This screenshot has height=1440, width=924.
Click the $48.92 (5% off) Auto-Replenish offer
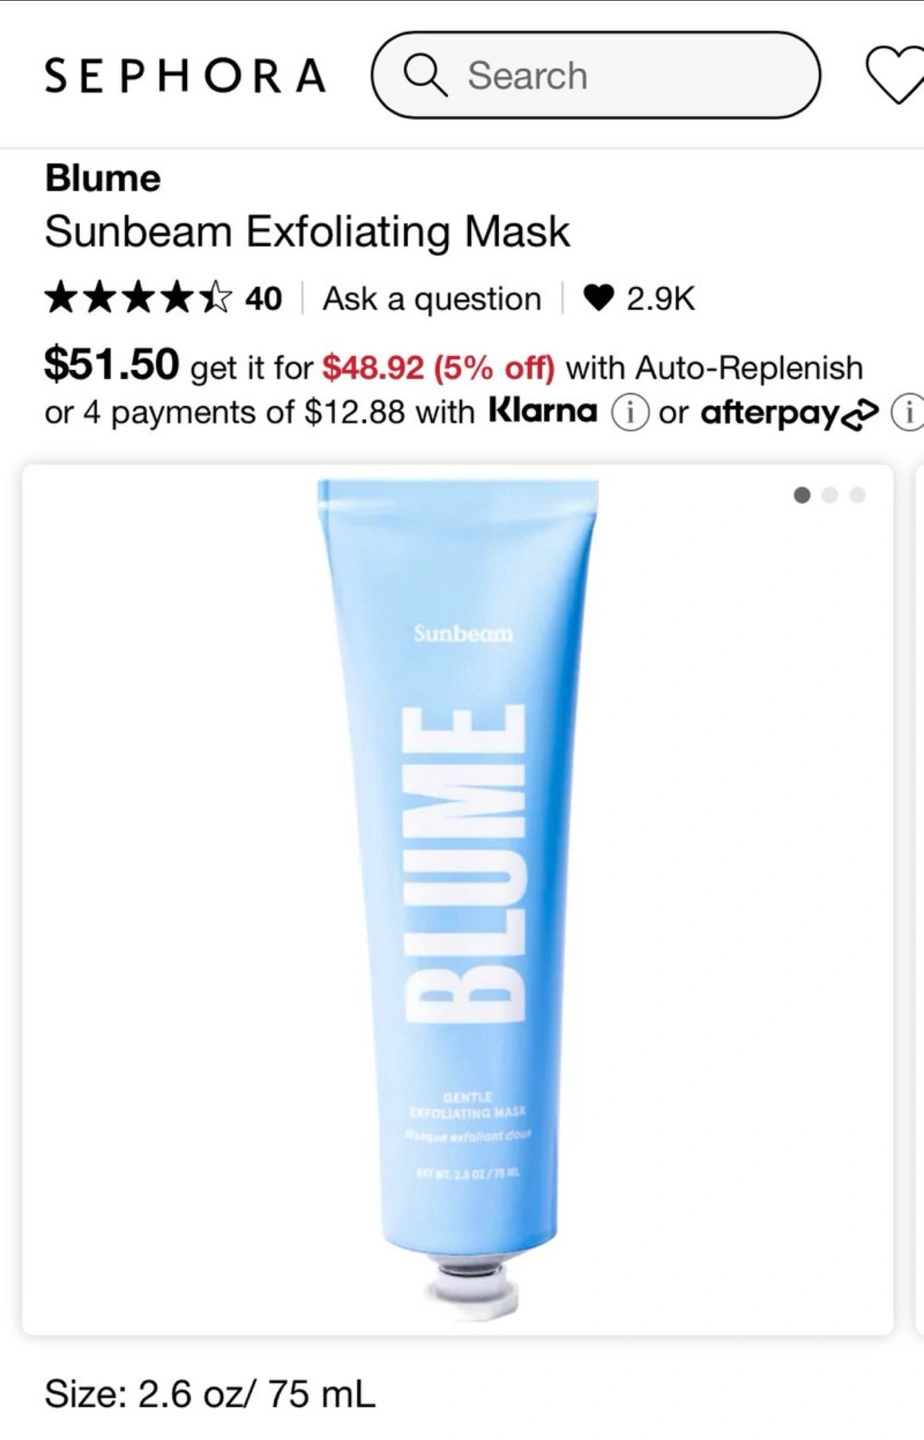(438, 368)
